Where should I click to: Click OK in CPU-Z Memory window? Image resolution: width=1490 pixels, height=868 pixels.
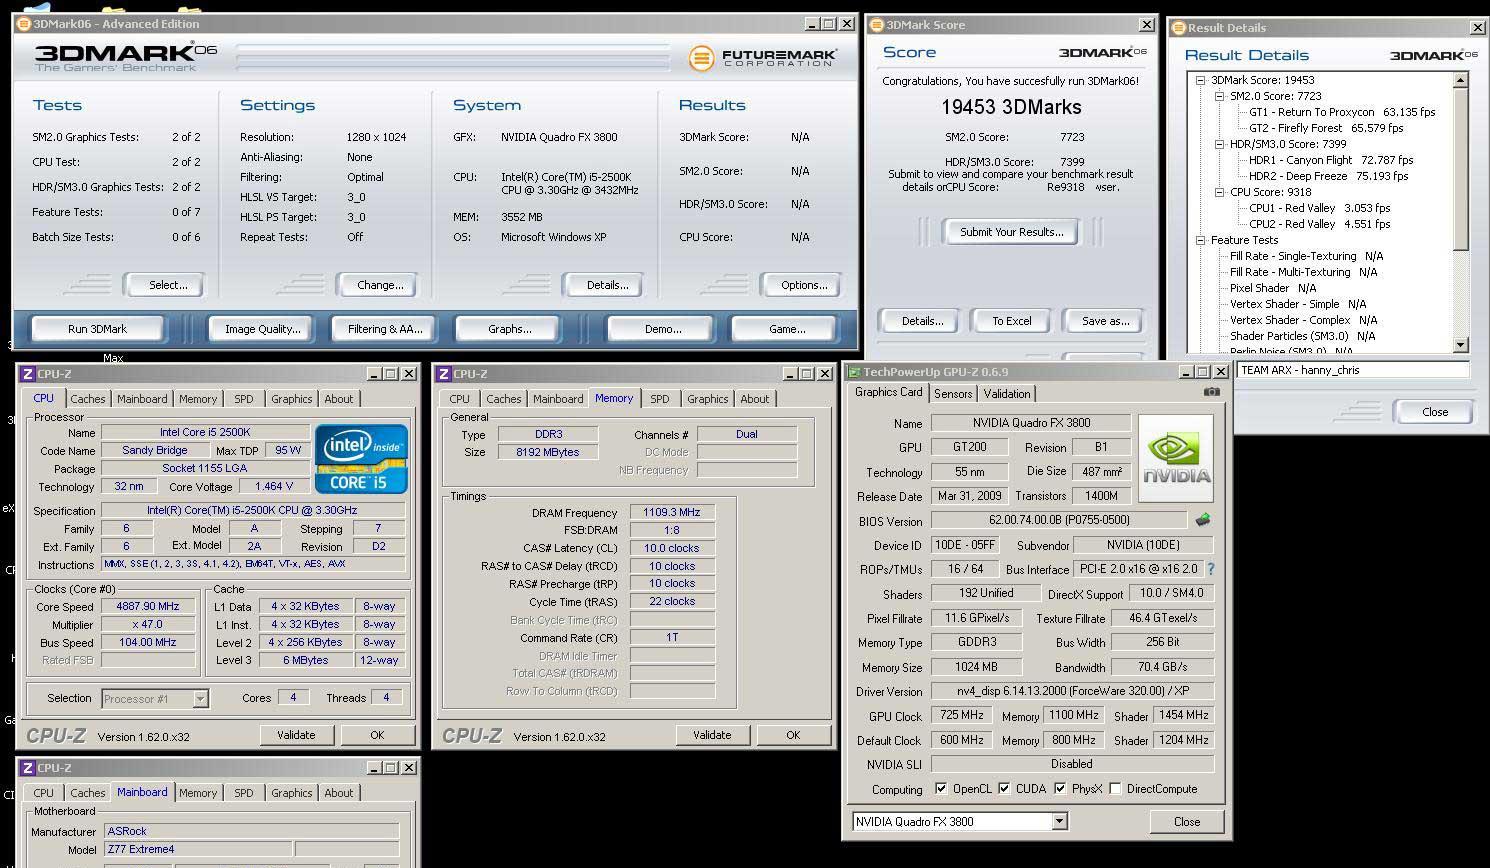792,734
